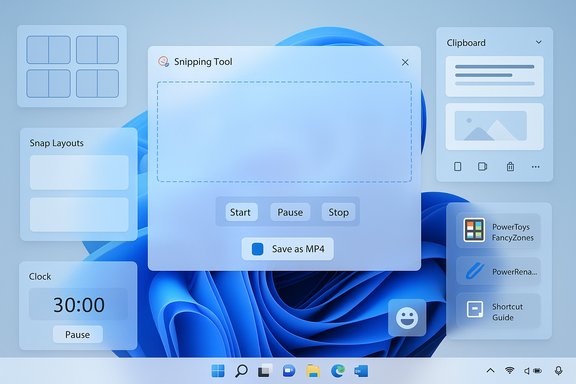Click the Clock widget title
Image resolution: width=576 pixels, height=384 pixels.
40,276
